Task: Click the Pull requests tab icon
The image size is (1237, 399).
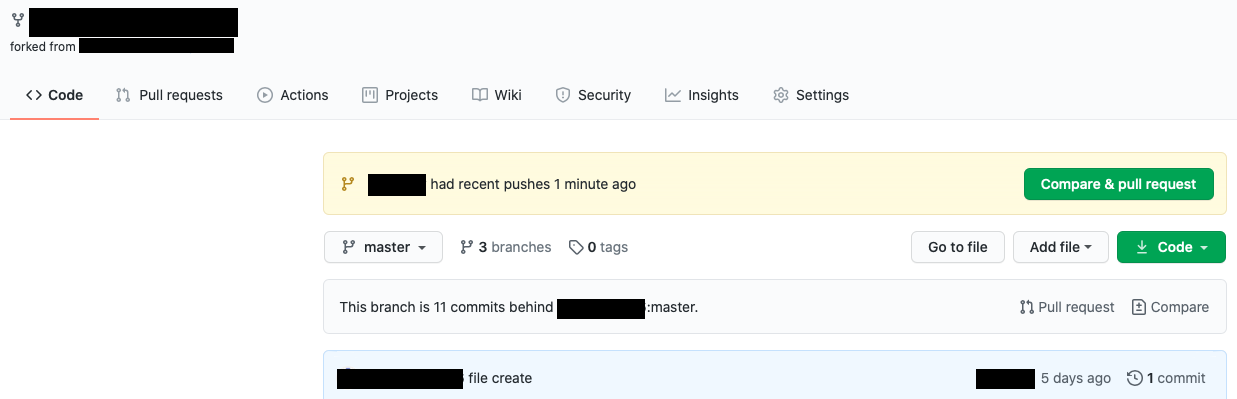Action: 123,95
